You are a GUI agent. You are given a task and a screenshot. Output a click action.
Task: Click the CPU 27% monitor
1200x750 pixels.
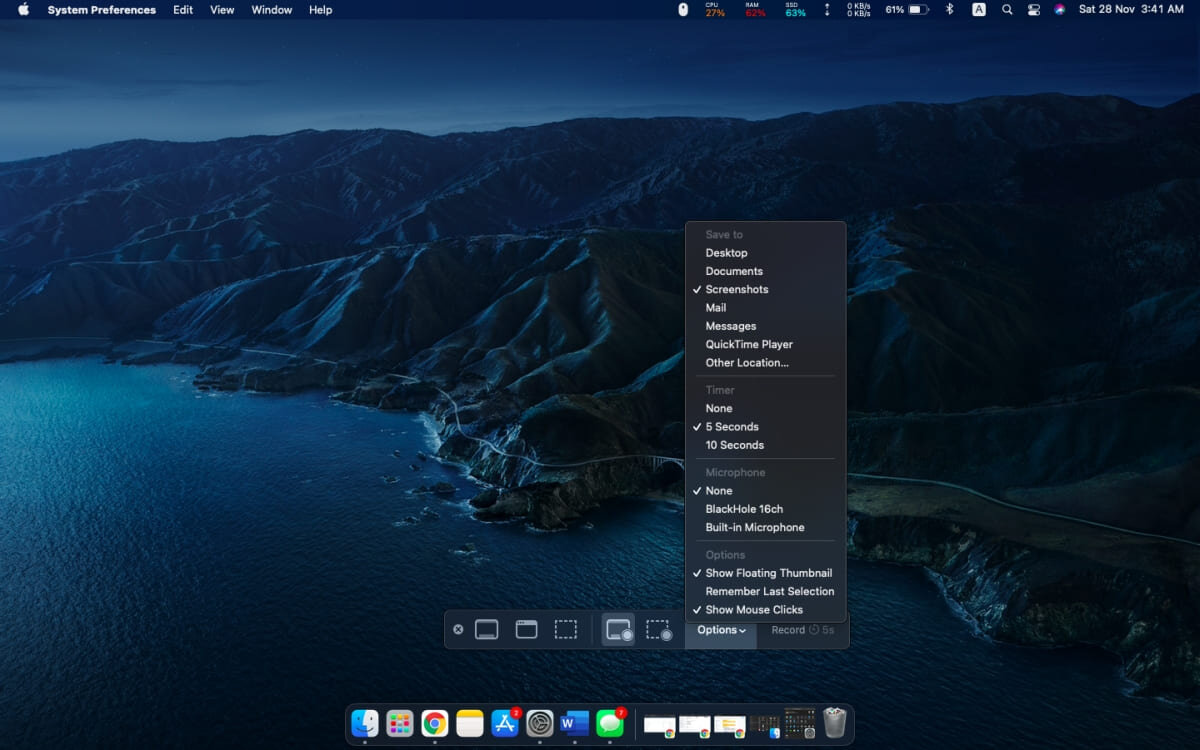pos(715,10)
